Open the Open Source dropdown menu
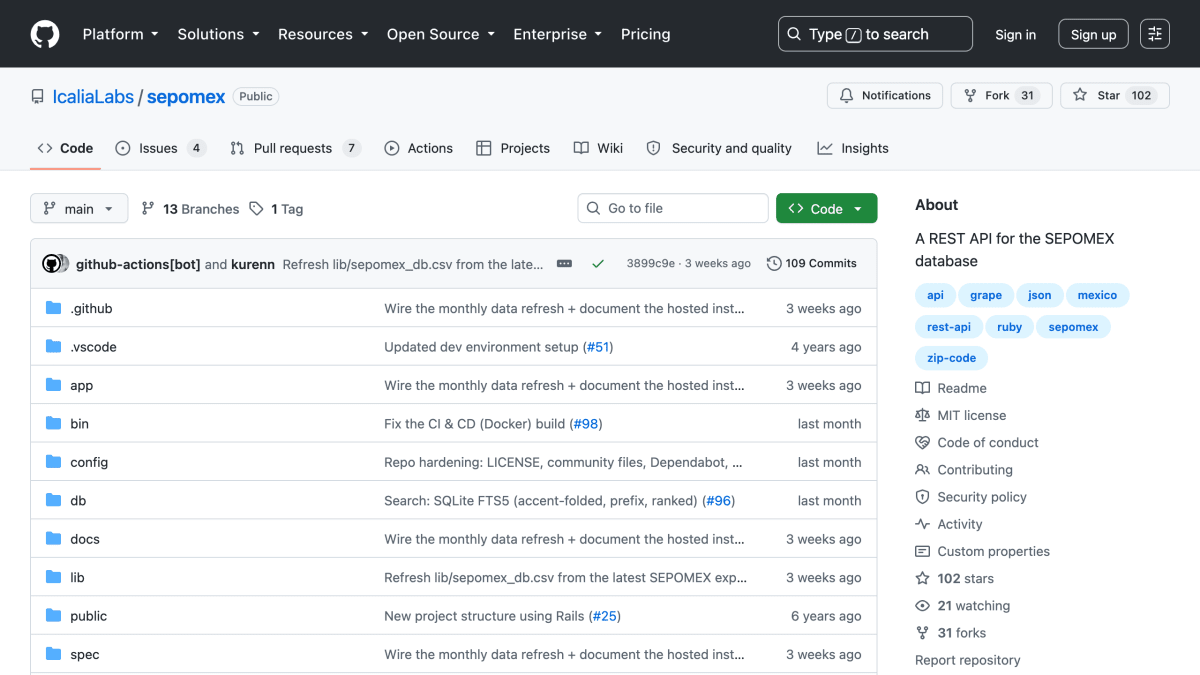This screenshot has width=1200, height=675. (x=442, y=34)
